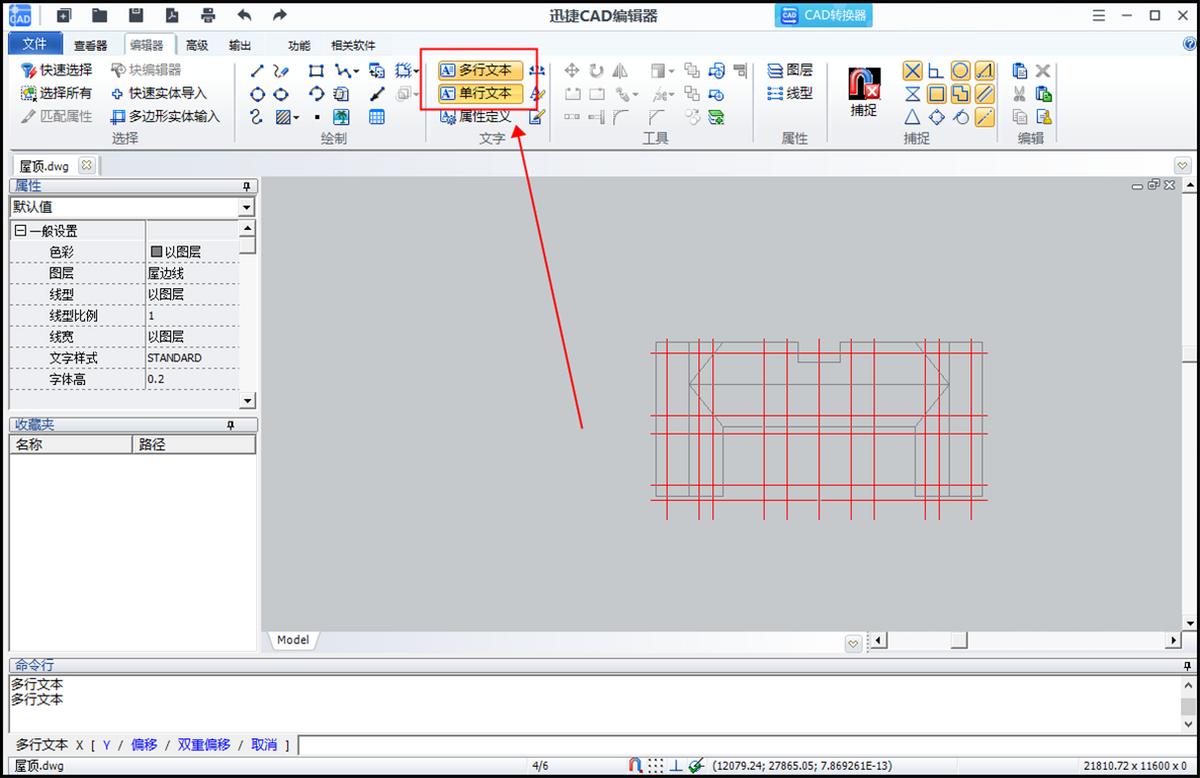This screenshot has width=1200, height=778.
Task: Open the 文件 file menu
Action: coord(35,44)
